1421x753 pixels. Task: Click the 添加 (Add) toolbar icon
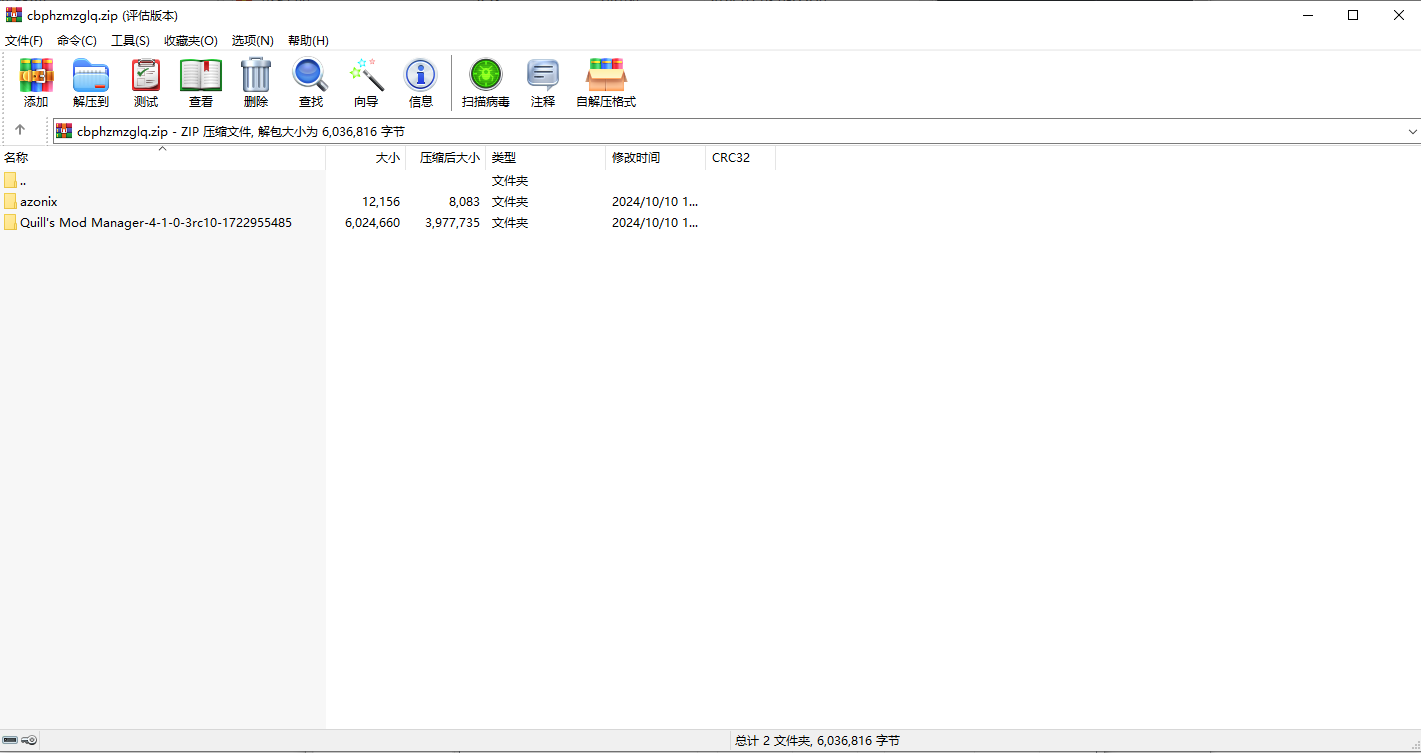[x=36, y=76]
